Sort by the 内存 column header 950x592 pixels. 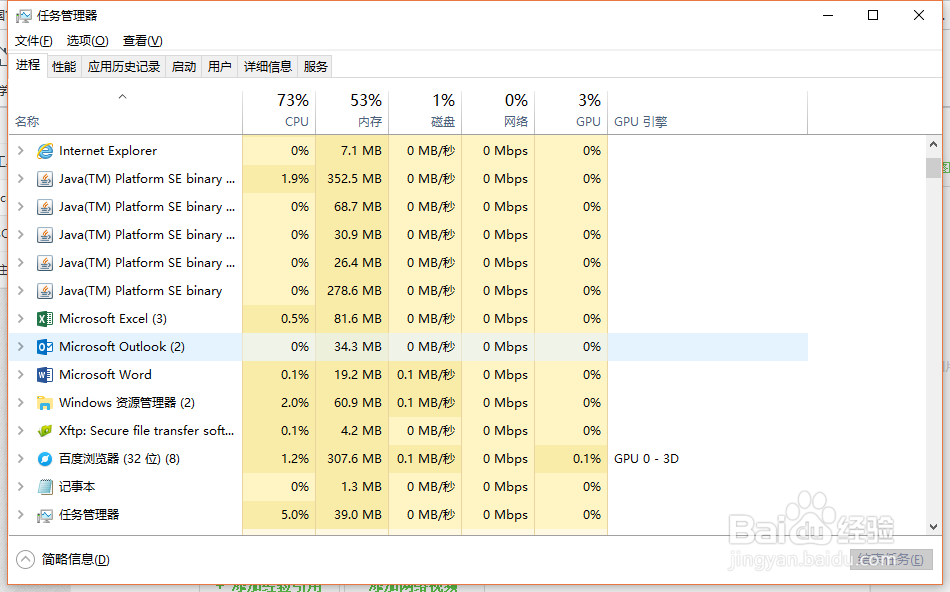pos(352,112)
